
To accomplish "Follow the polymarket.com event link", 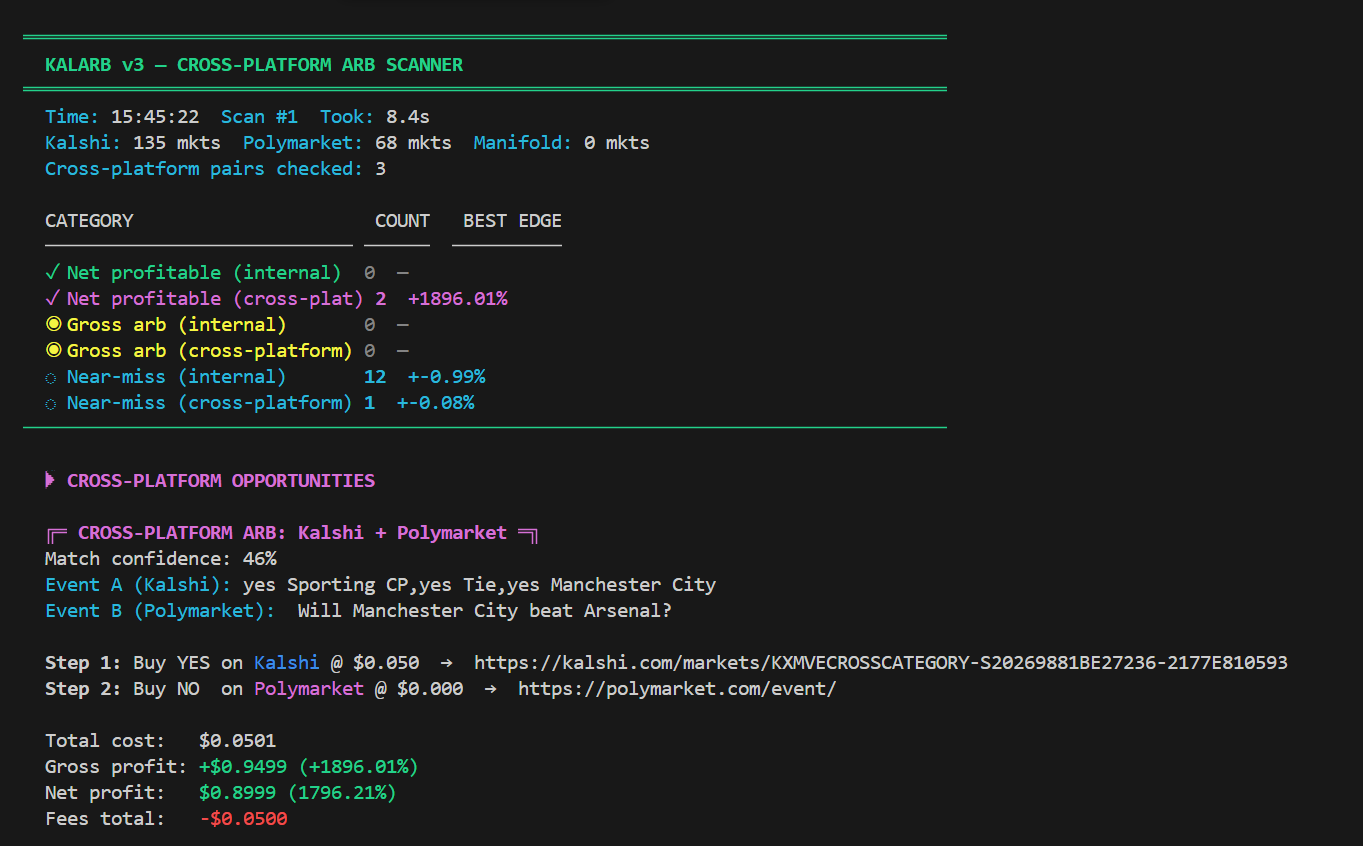I will coord(676,688).
